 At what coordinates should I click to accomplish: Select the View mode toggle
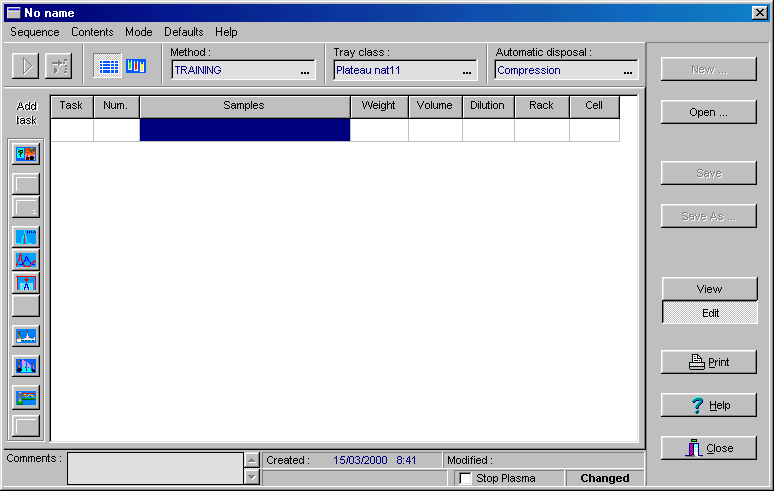709,289
